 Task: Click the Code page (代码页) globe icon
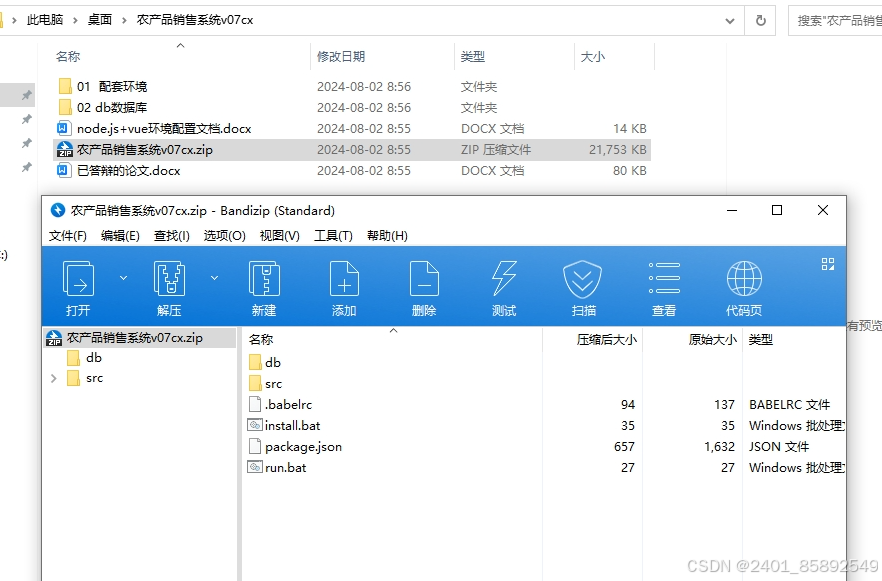click(x=744, y=288)
